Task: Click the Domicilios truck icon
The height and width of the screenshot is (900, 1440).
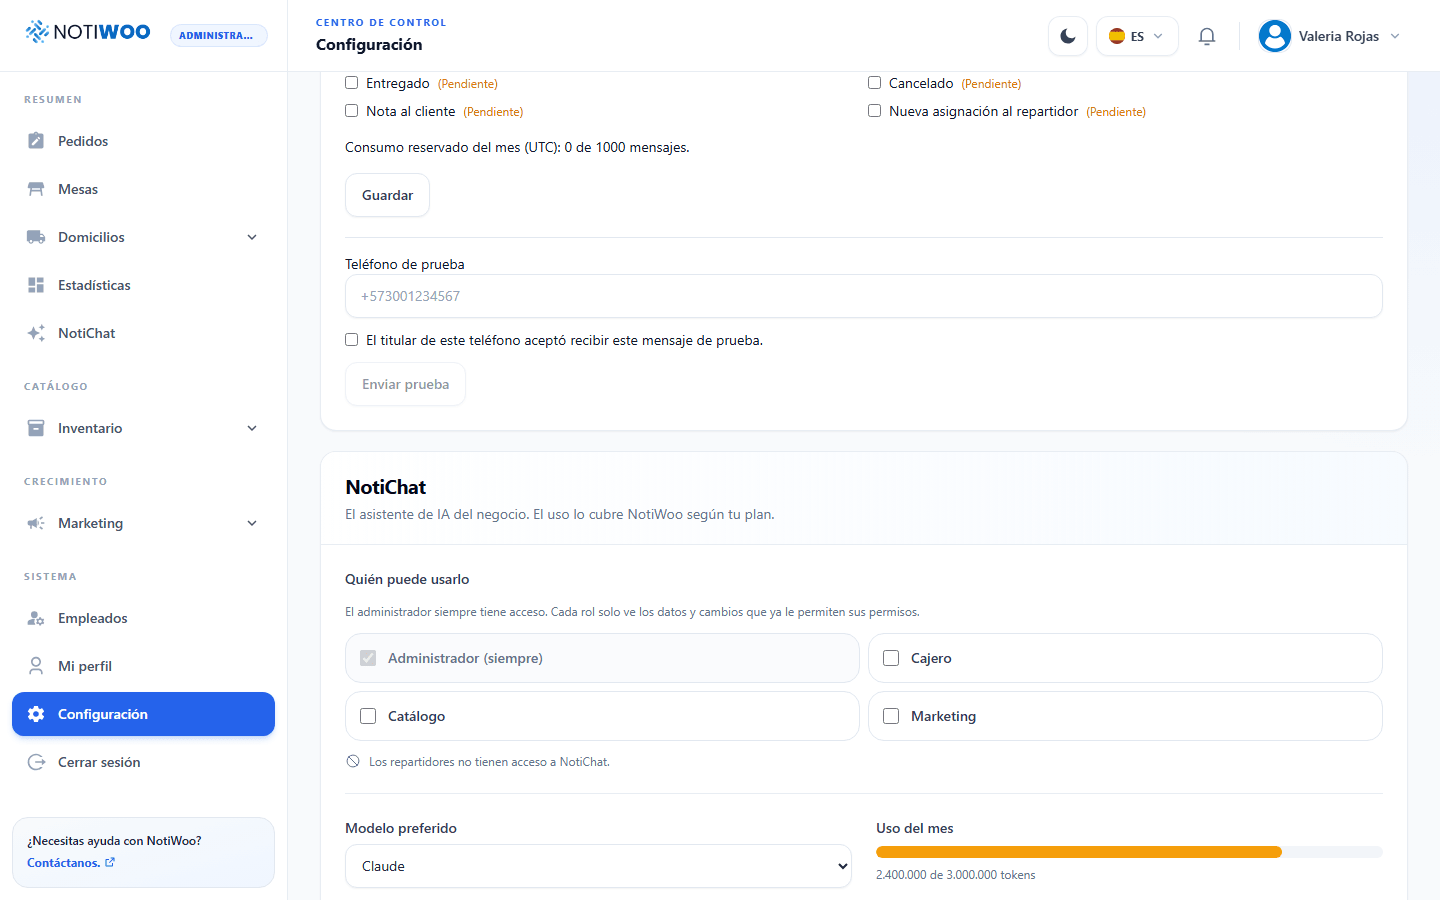Action: click(x=36, y=237)
